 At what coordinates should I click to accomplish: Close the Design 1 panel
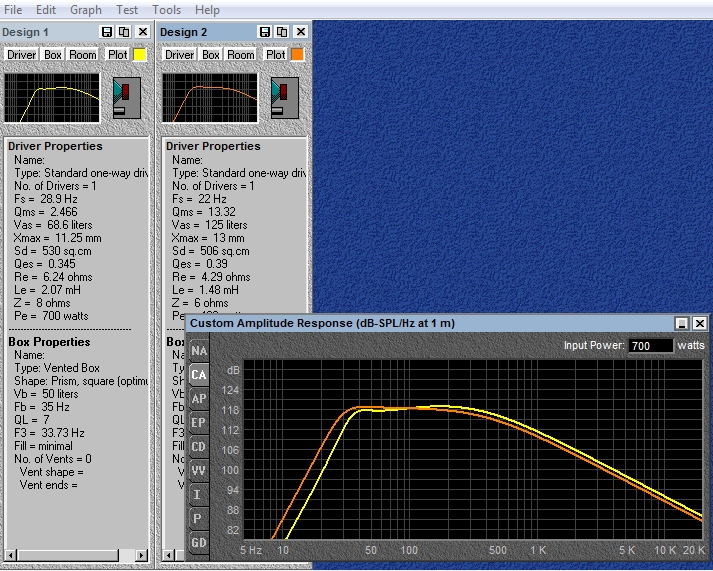point(143,32)
